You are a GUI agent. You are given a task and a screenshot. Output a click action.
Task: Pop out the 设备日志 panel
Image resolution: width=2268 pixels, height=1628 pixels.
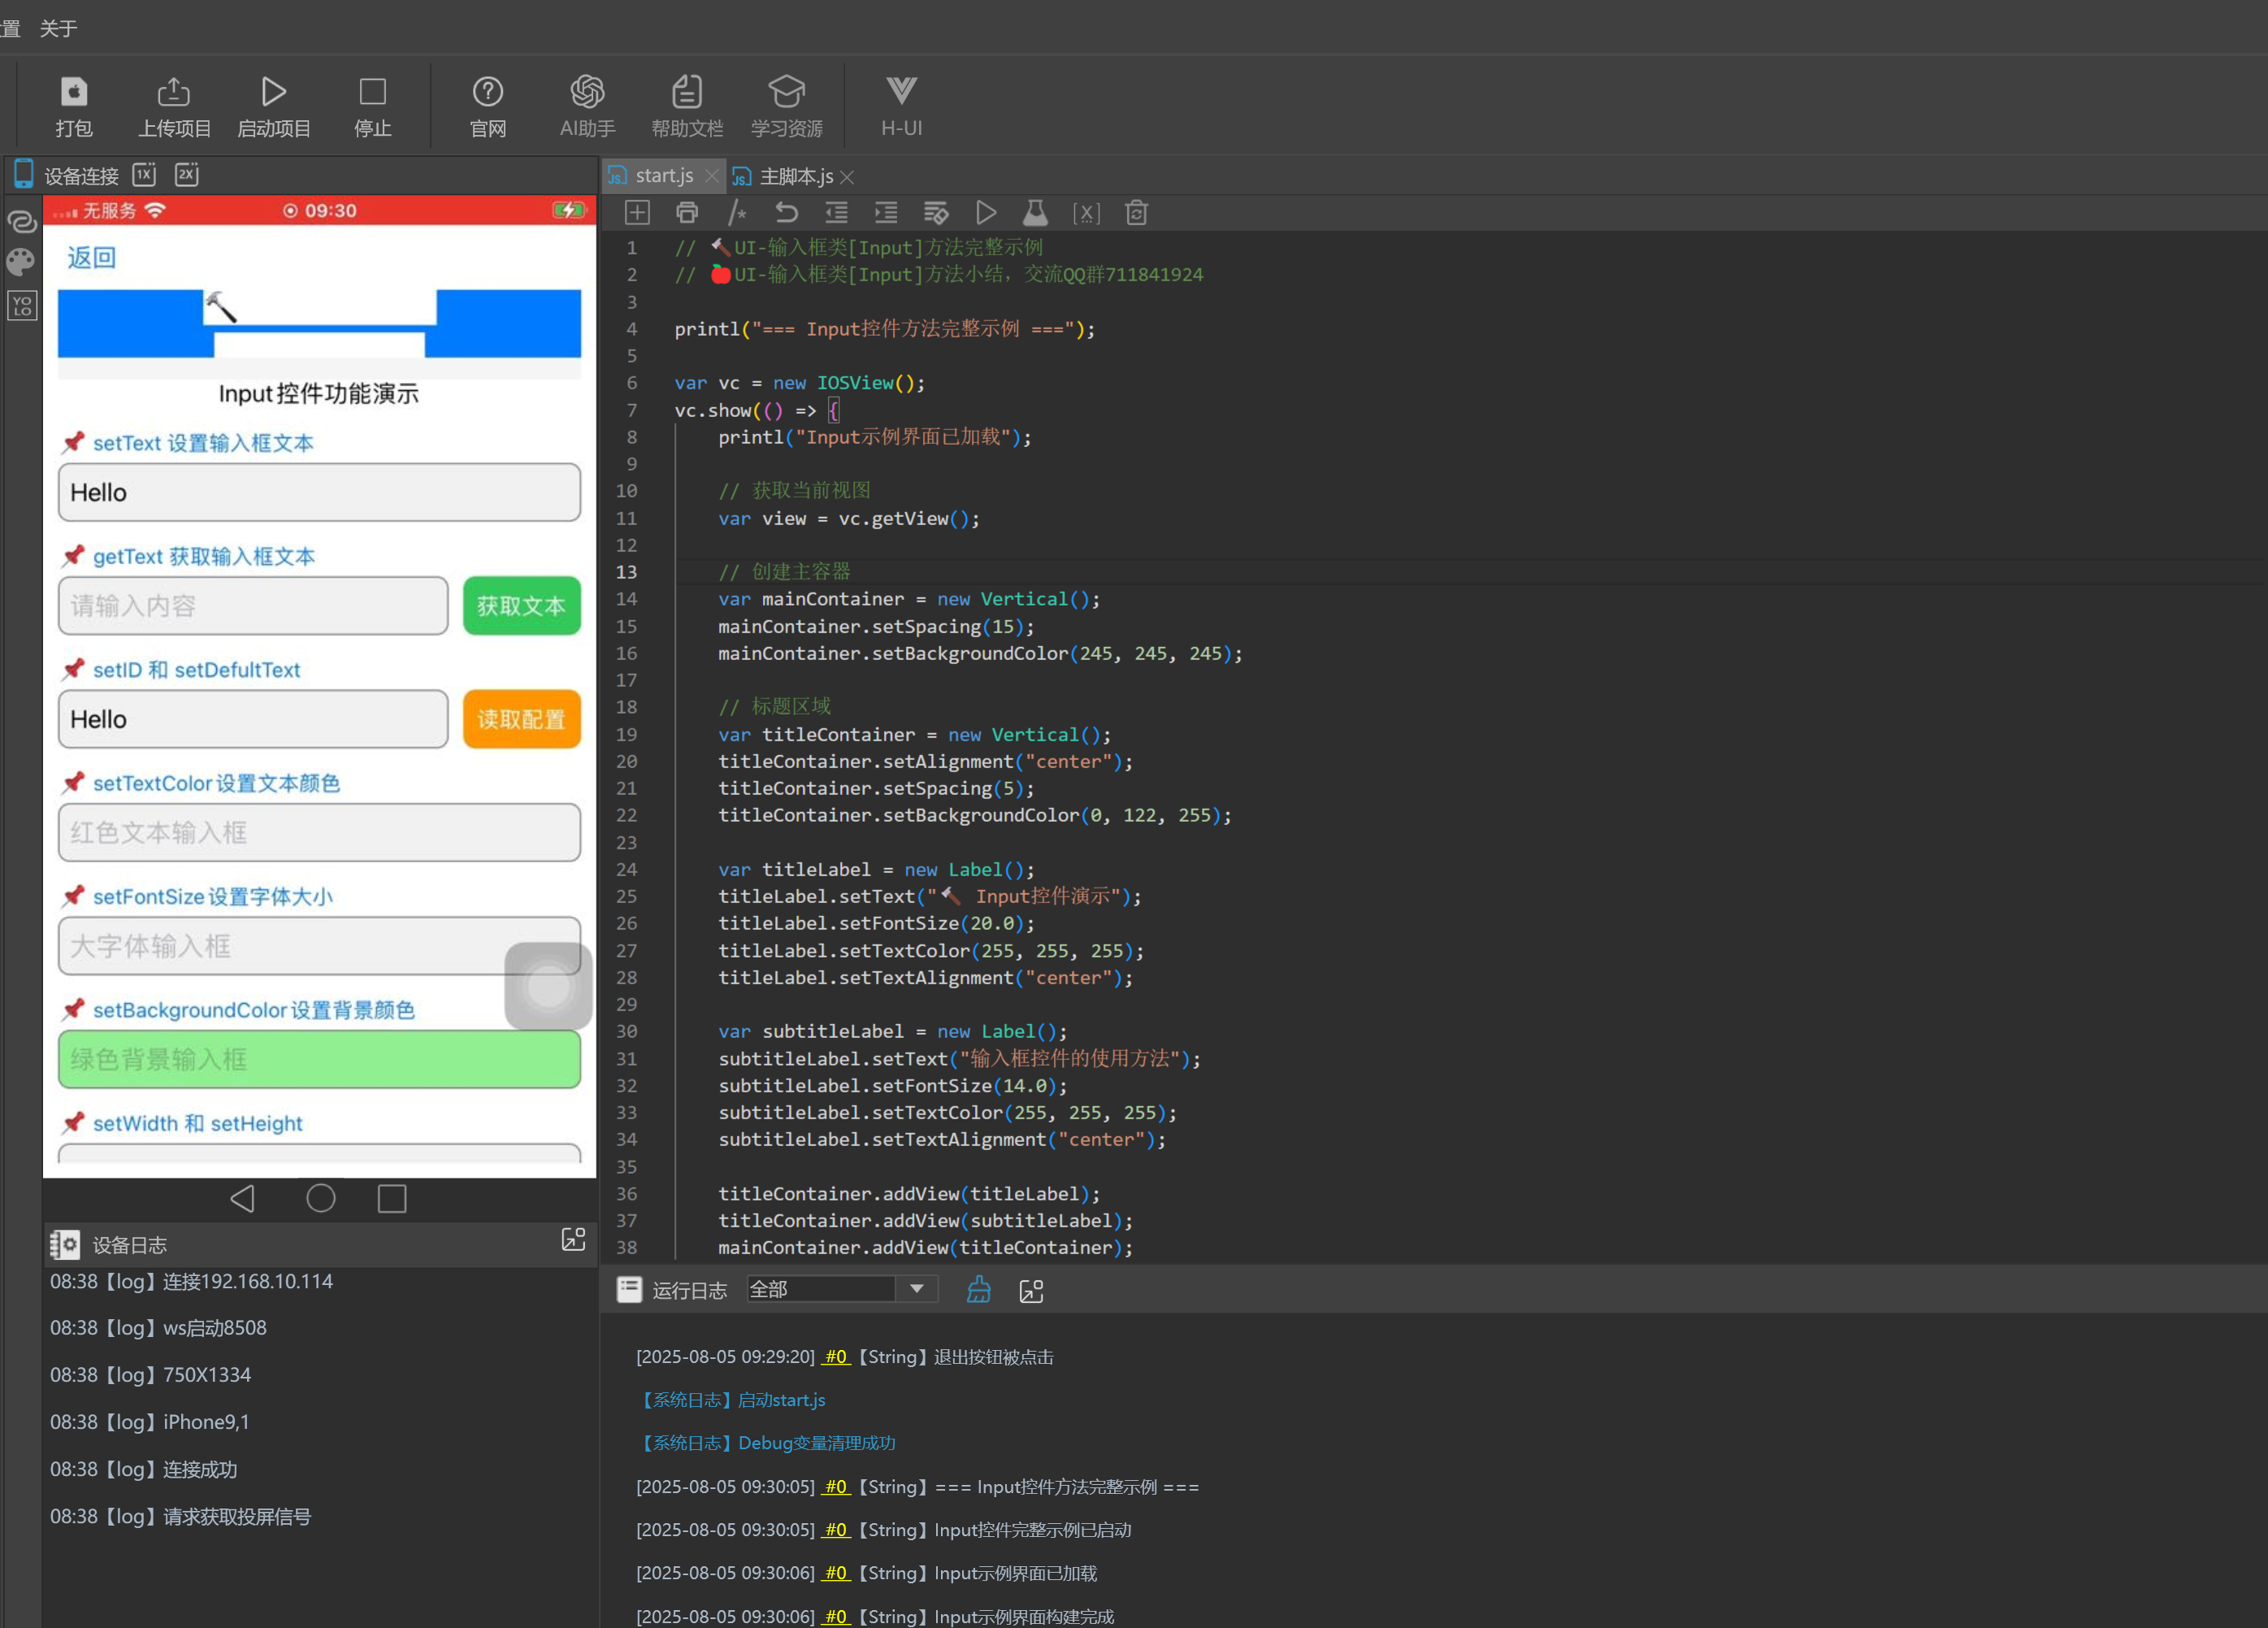tap(573, 1241)
